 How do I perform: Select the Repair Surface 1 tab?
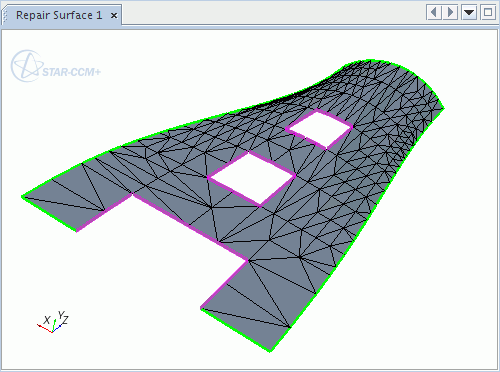(59, 15)
